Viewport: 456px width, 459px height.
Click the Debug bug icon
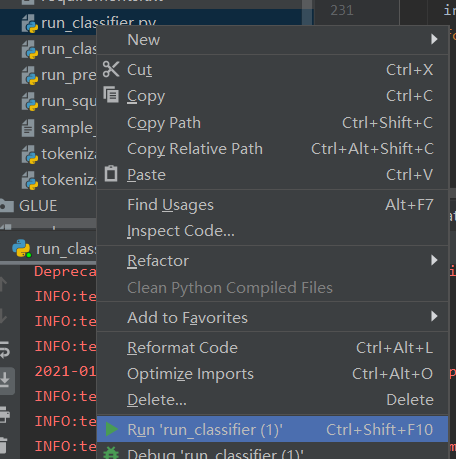pos(111,453)
